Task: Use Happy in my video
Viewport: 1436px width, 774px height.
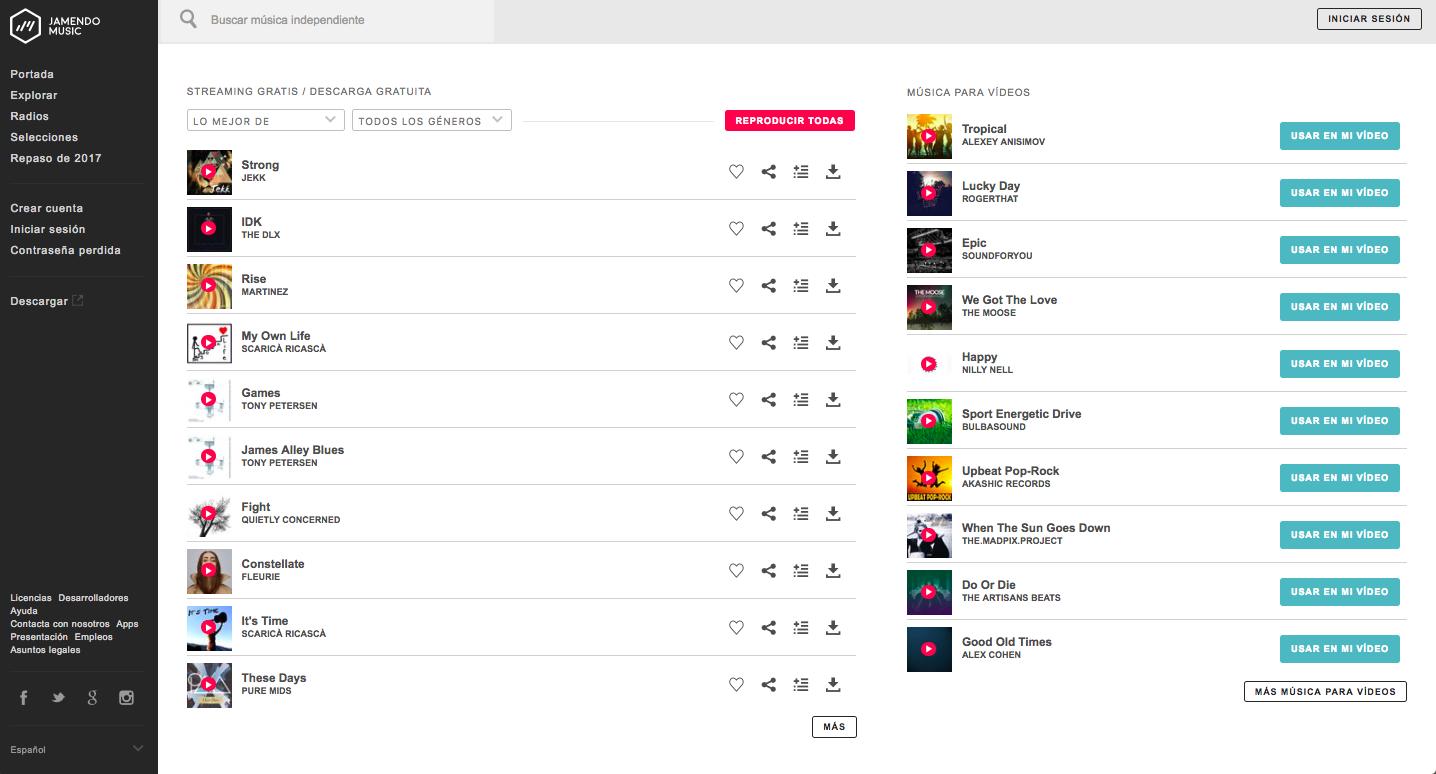Action: click(x=1340, y=364)
